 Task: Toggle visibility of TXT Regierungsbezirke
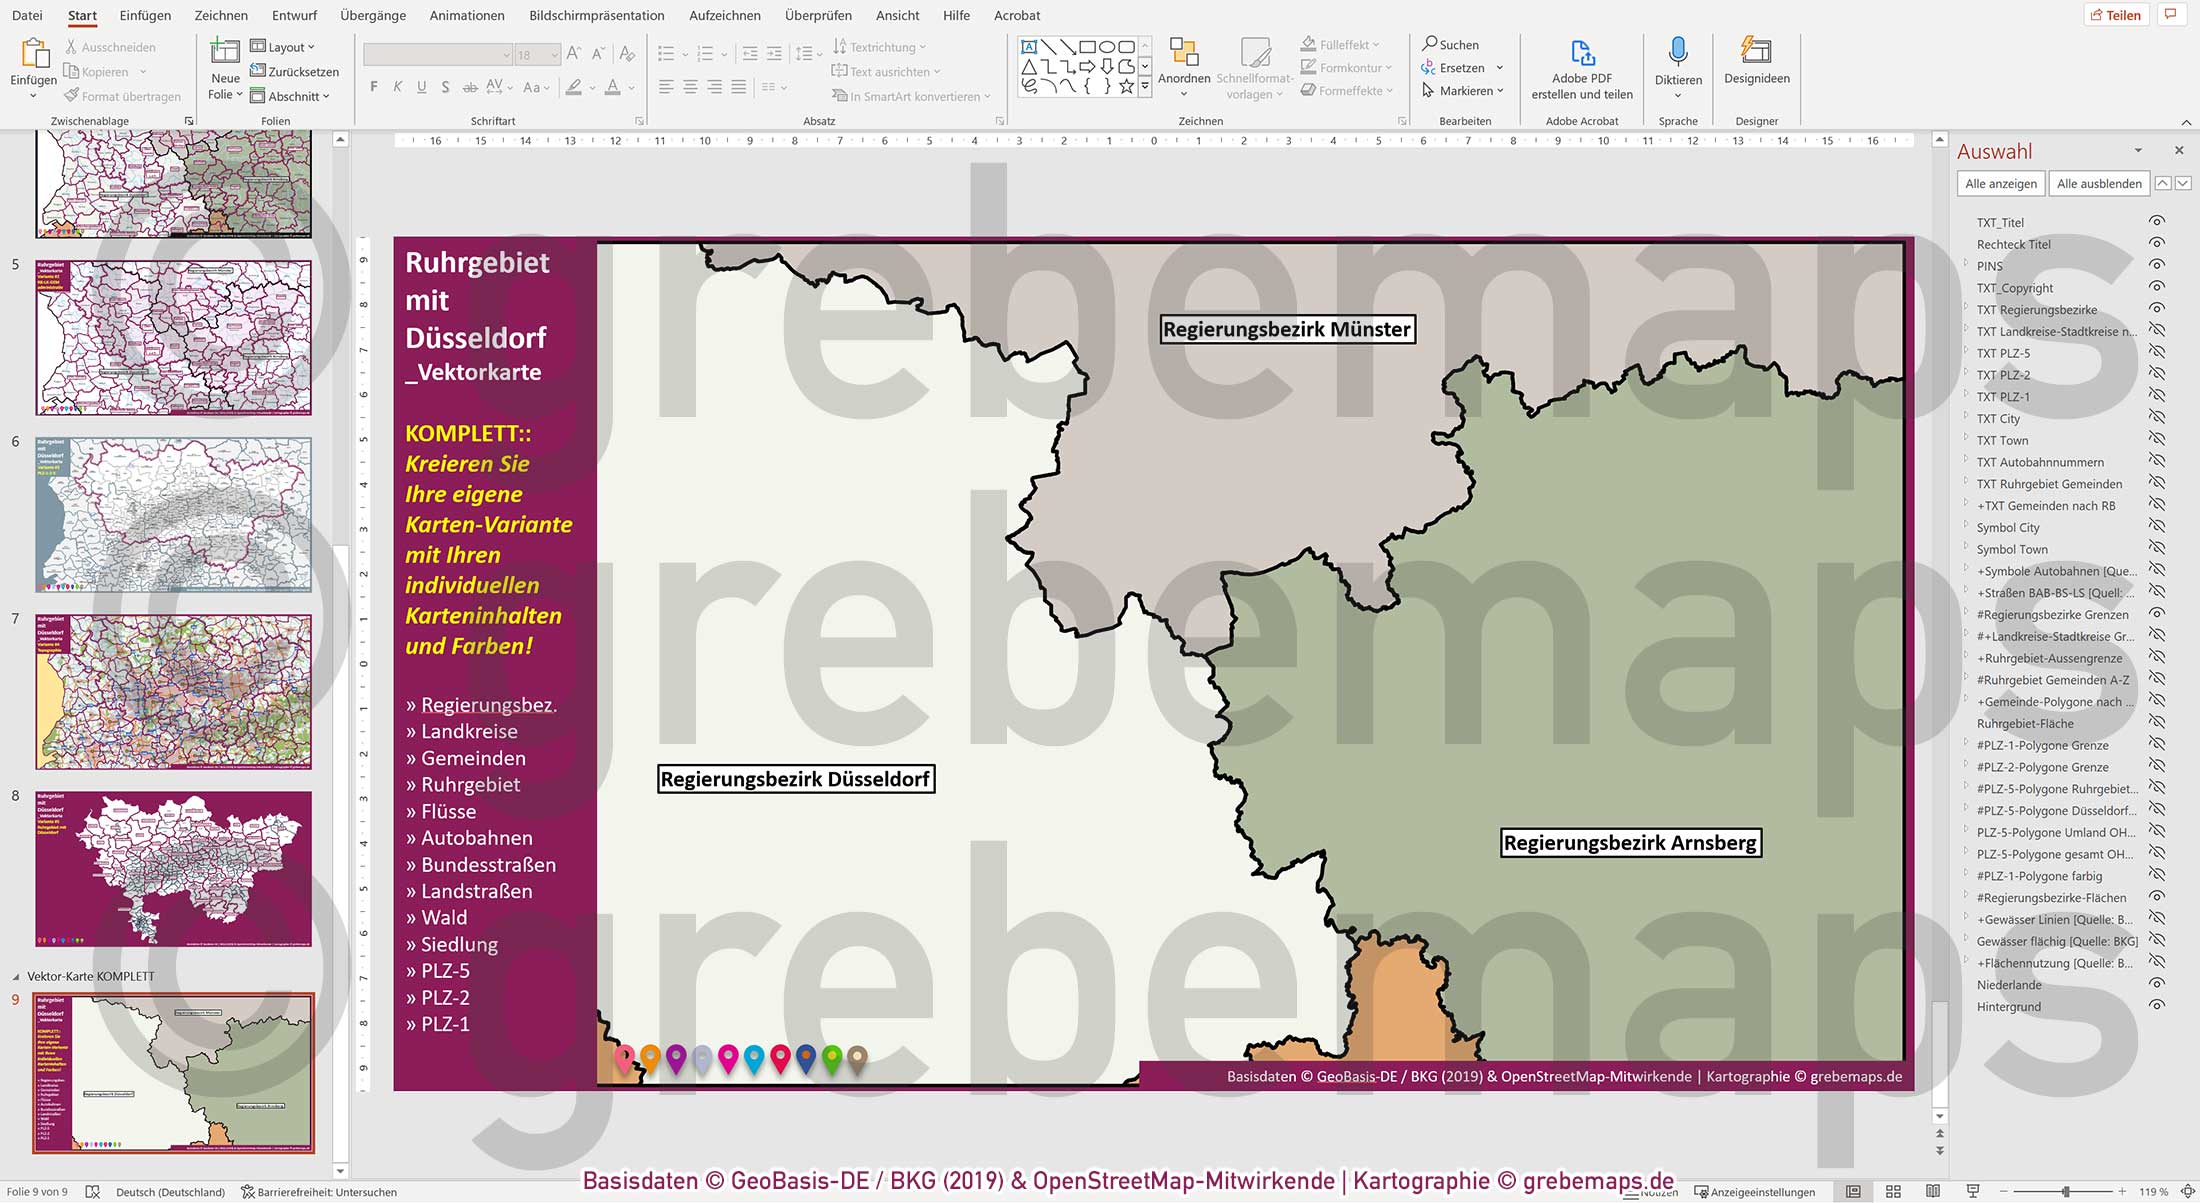(2157, 309)
